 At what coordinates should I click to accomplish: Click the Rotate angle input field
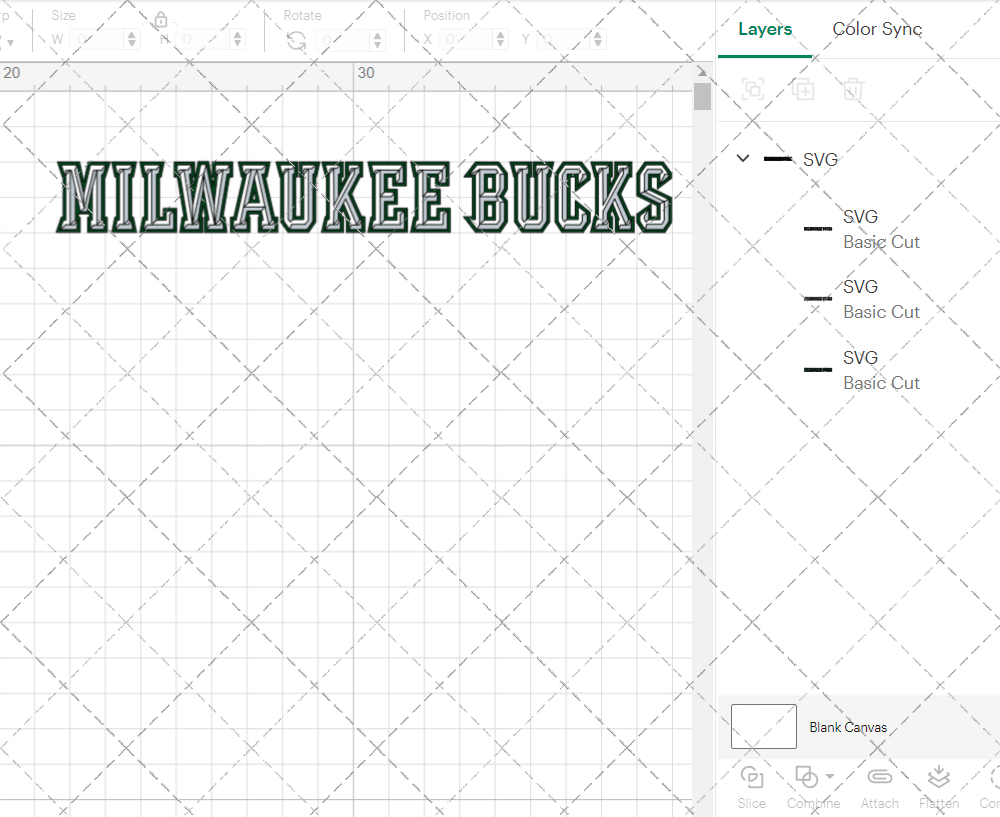click(x=343, y=40)
